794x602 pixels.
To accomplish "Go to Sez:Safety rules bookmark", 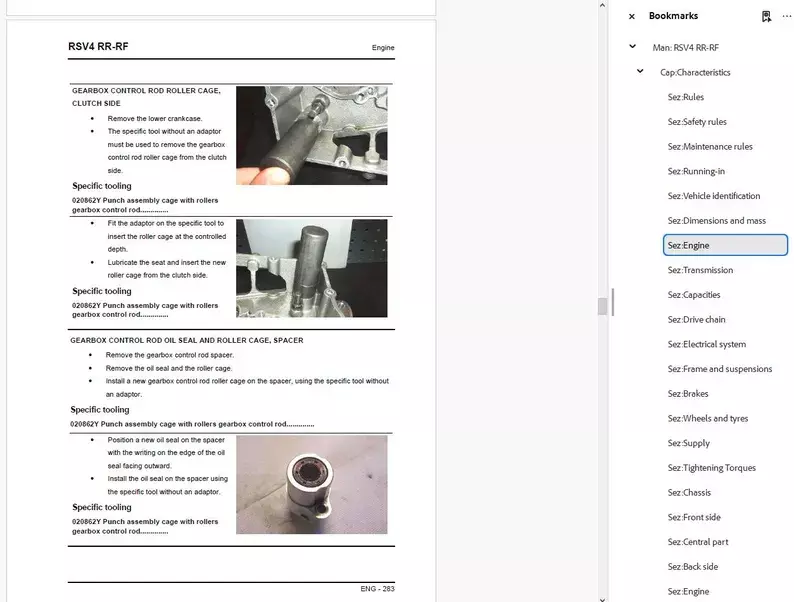I will [697, 122].
